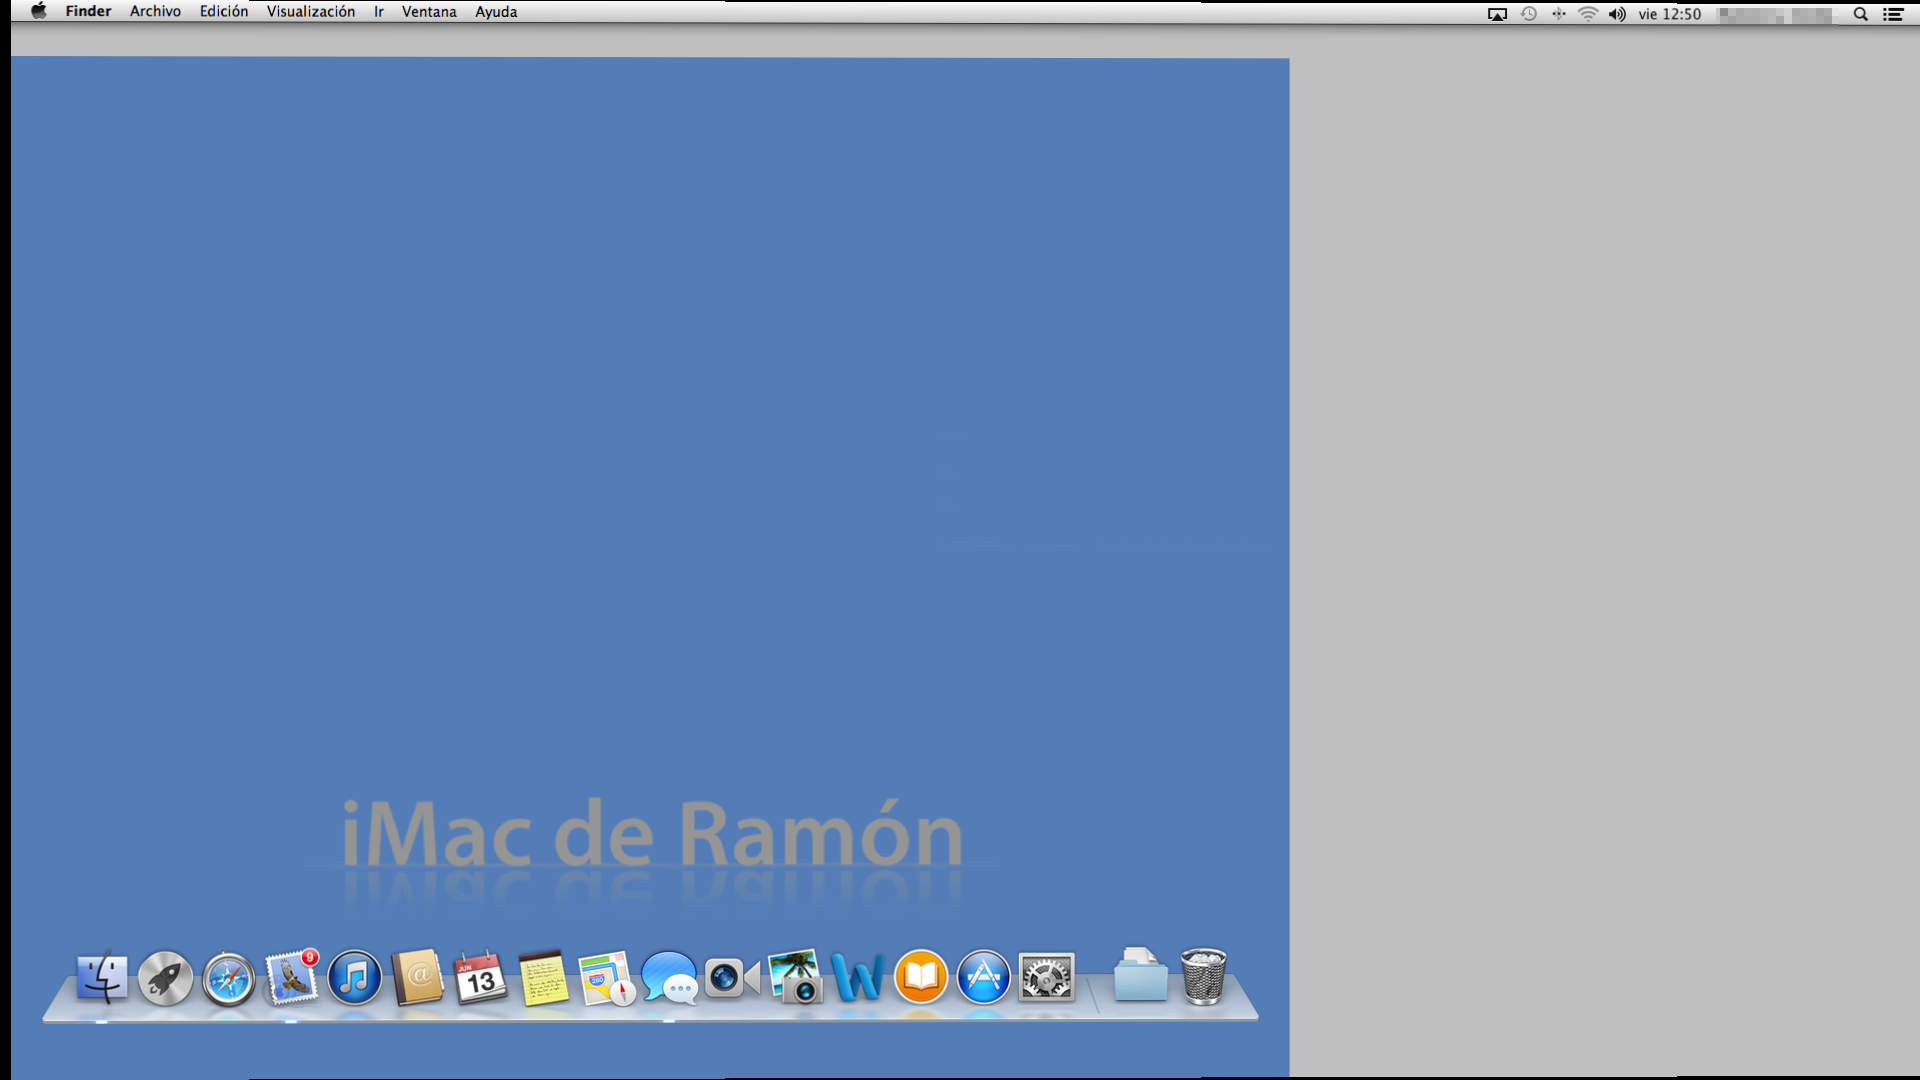
Task: Open the AirPlay display menu
Action: coord(1497,14)
